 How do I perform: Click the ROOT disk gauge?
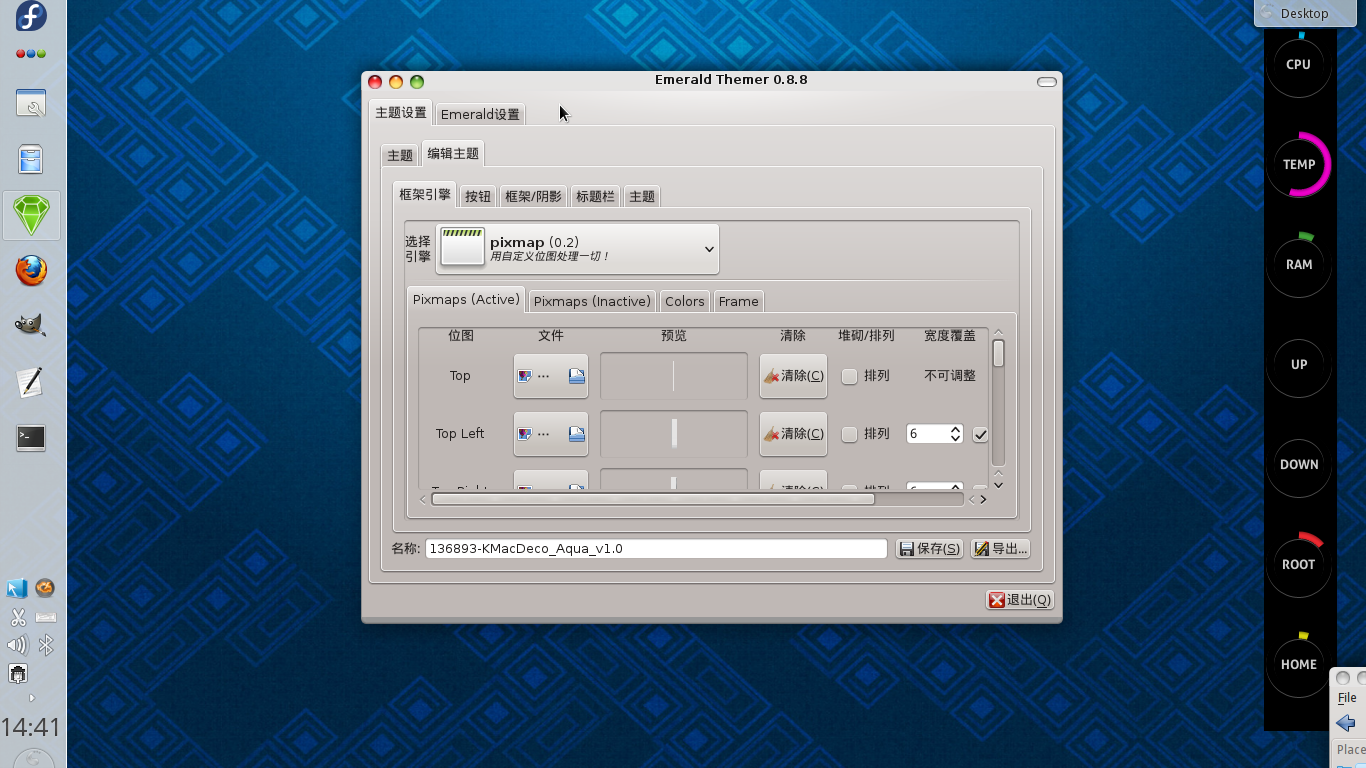pos(1299,564)
